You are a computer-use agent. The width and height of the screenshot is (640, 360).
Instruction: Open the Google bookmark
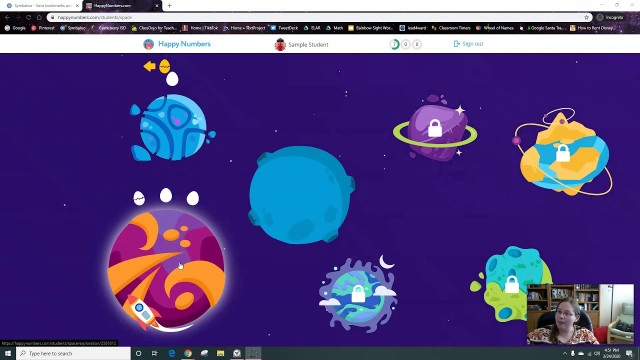(x=15, y=28)
